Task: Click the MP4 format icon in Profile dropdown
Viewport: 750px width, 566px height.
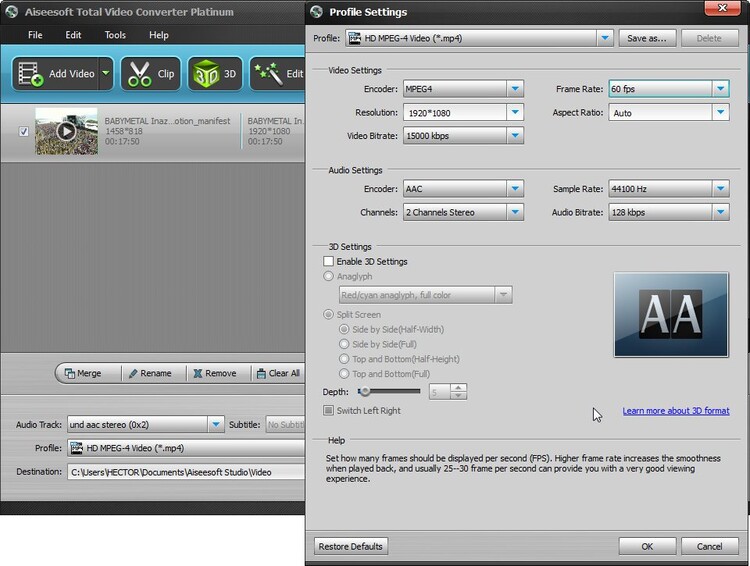Action: [354, 38]
